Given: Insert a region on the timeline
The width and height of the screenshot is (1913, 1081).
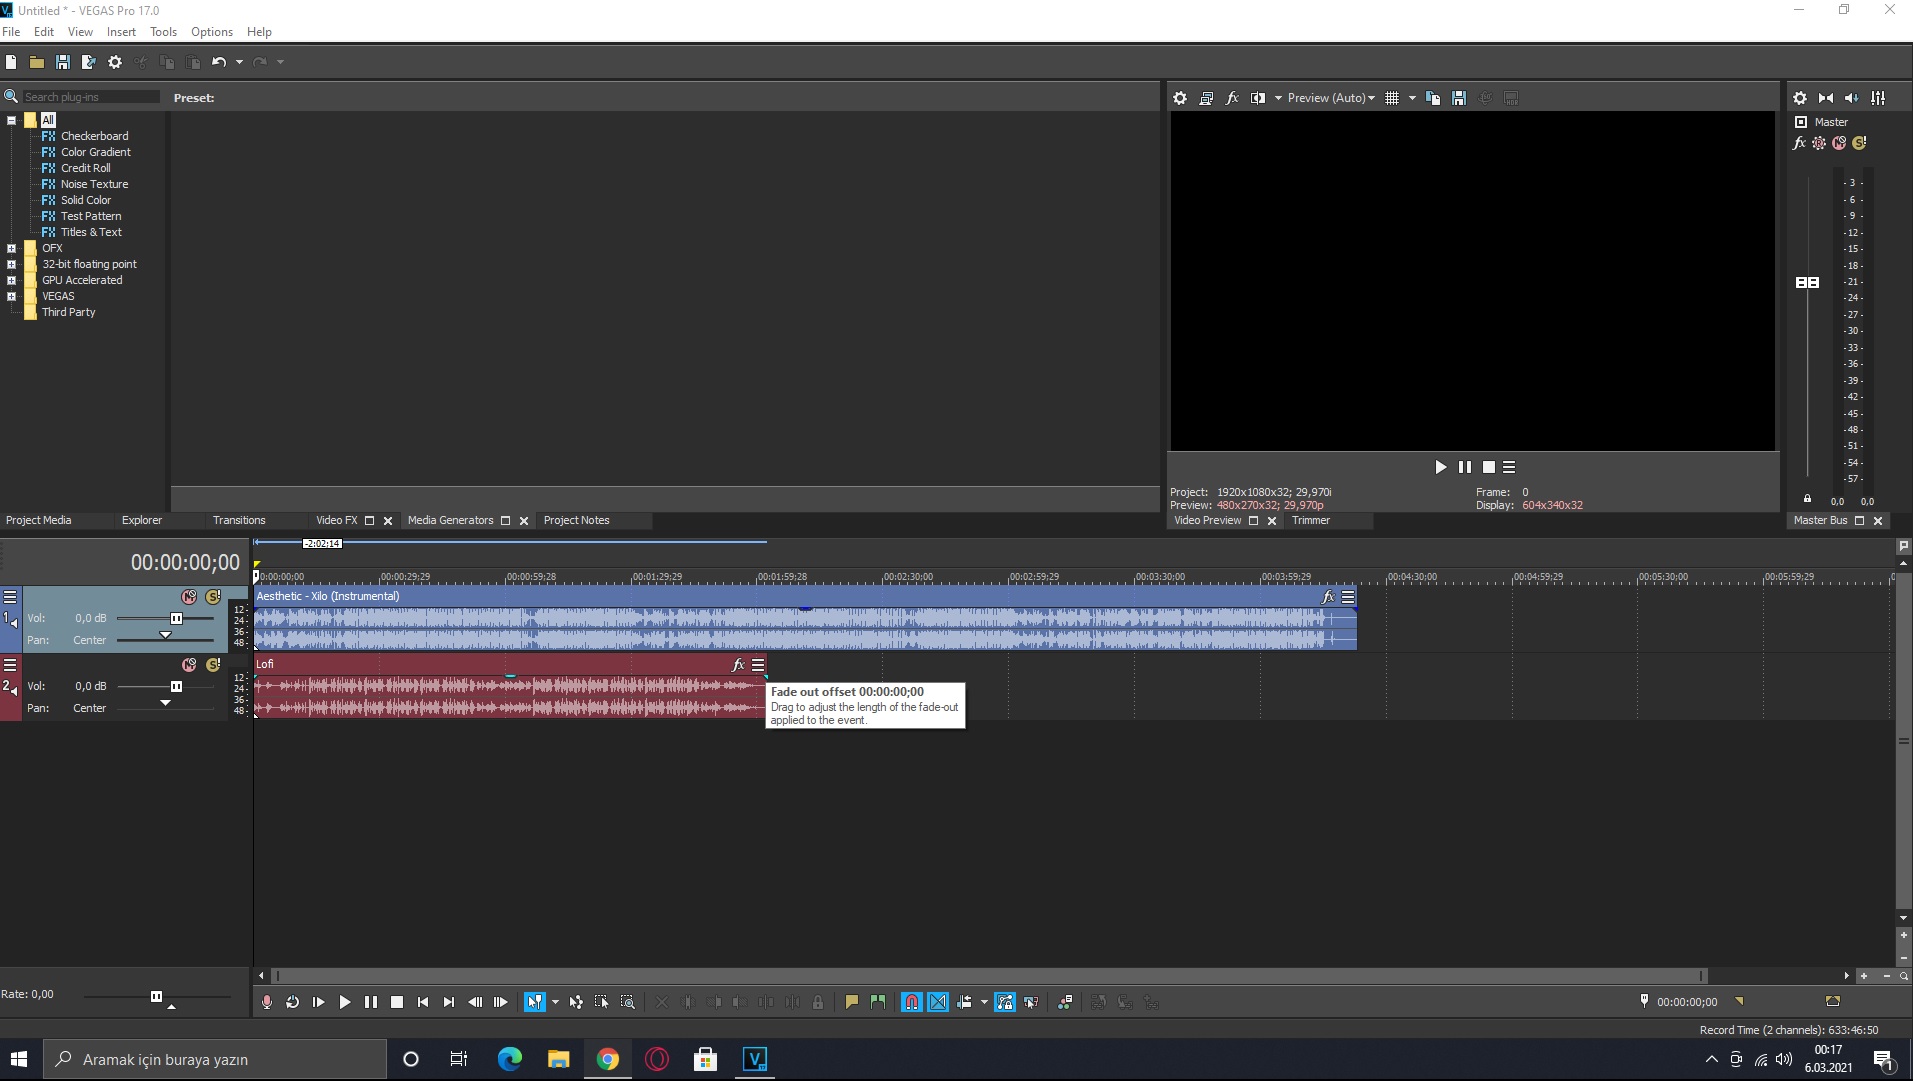Looking at the screenshot, I should click(x=878, y=1002).
